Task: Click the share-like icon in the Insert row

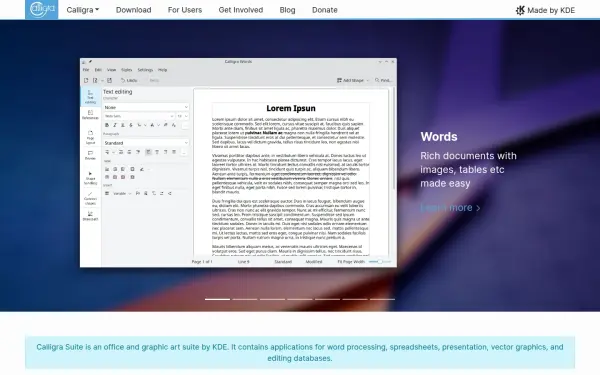Action: pos(170,193)
